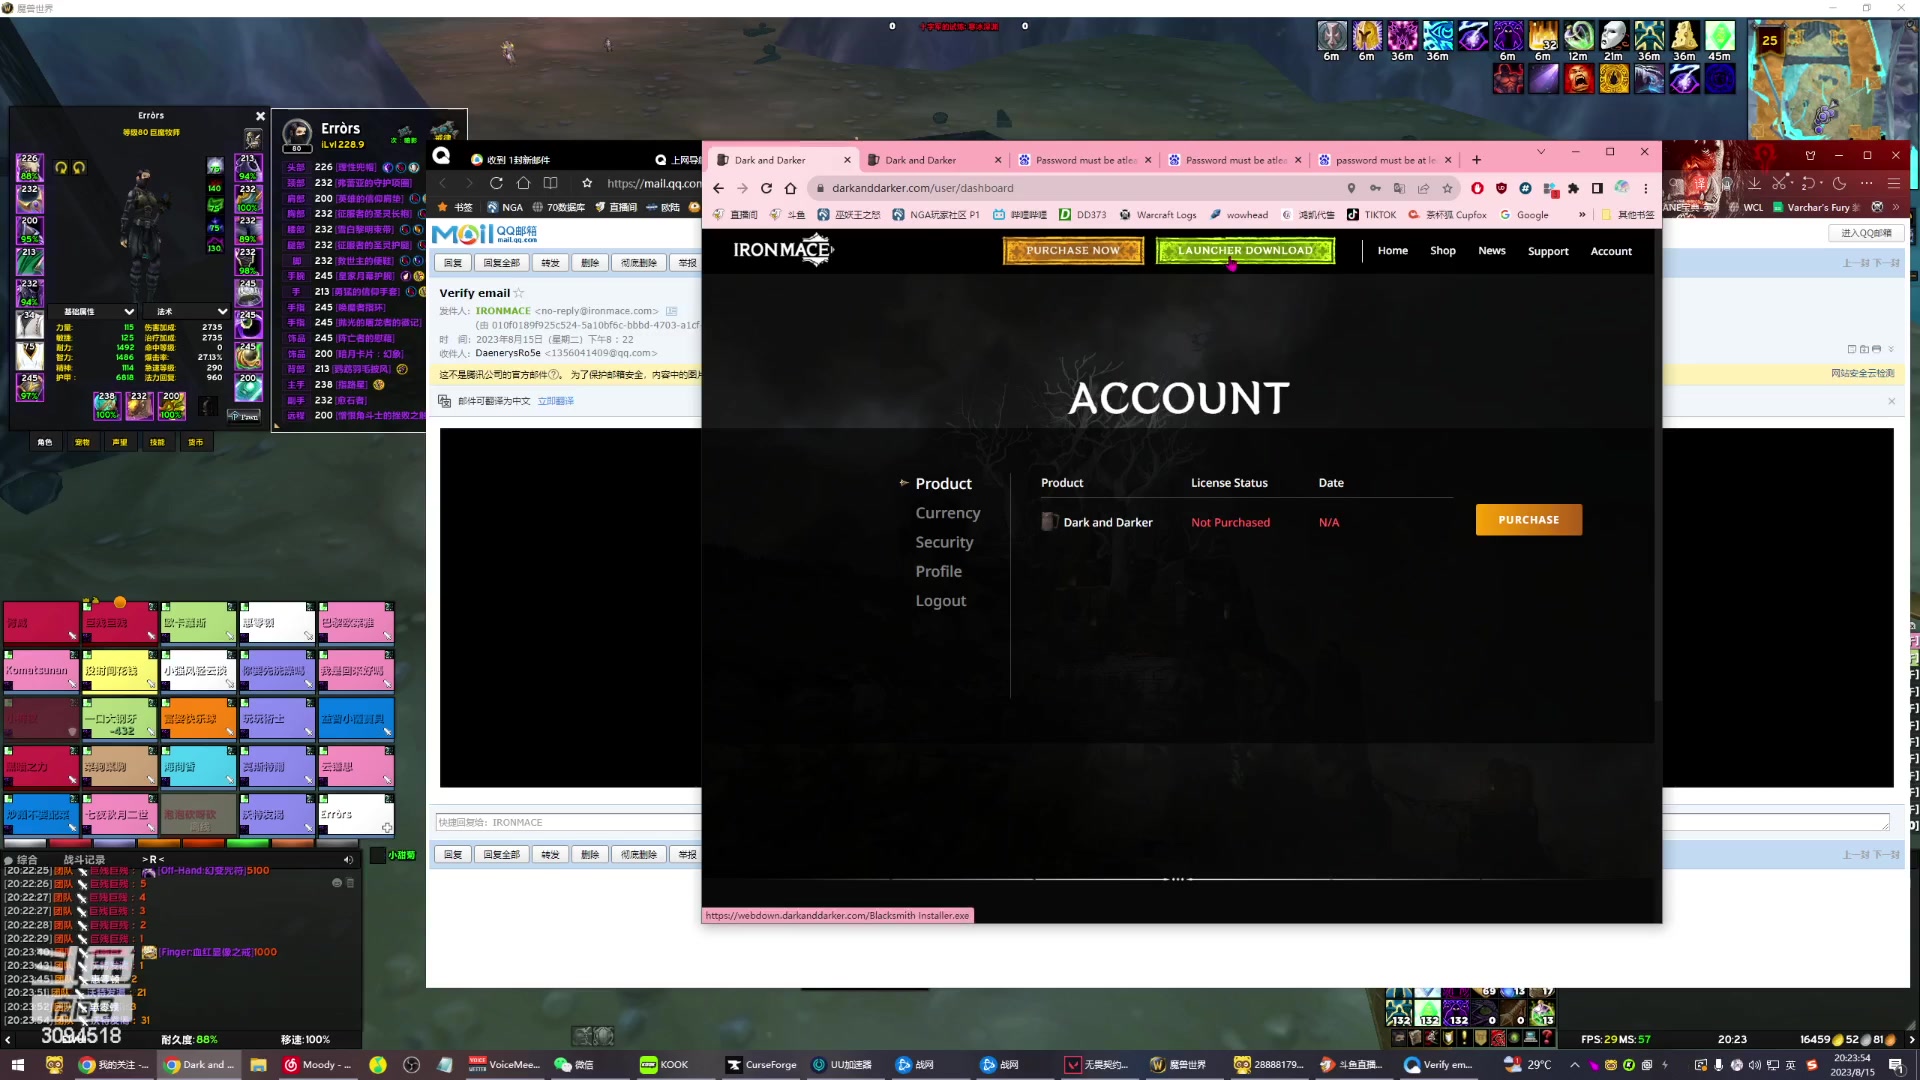Click 回复 reply button at top of mail

click(453, 263)
